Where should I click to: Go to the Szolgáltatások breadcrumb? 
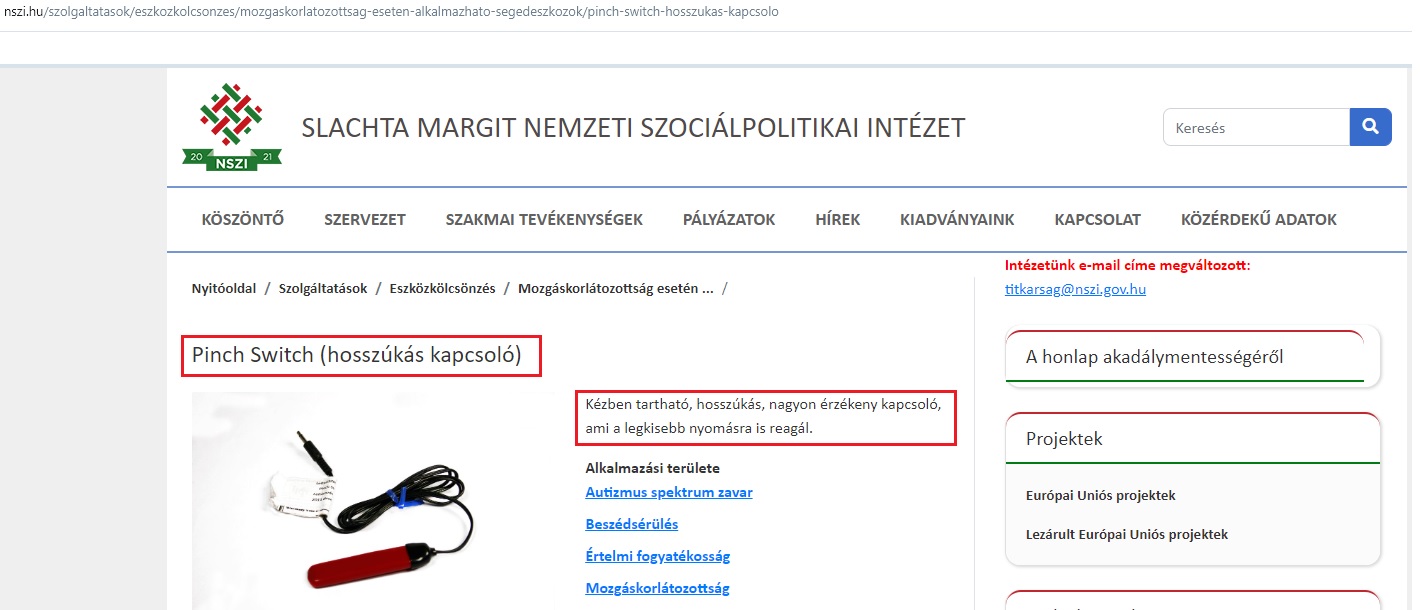point(323,288)
